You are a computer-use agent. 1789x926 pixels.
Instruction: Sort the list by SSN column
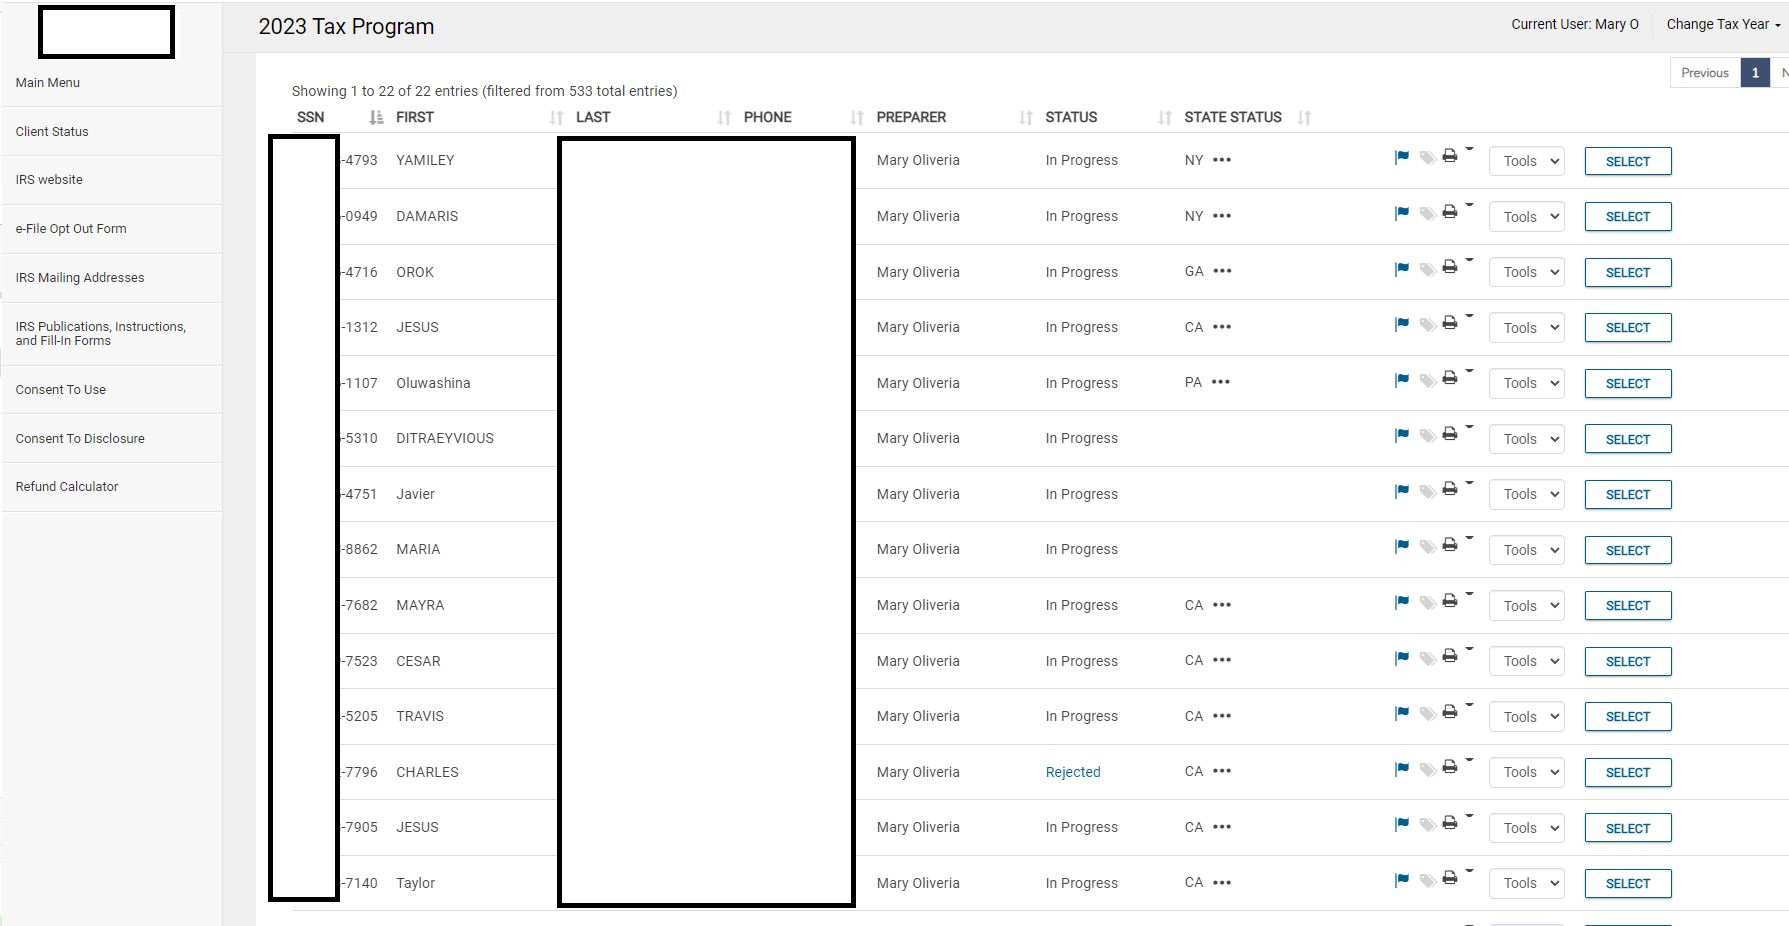coord(376,117)
